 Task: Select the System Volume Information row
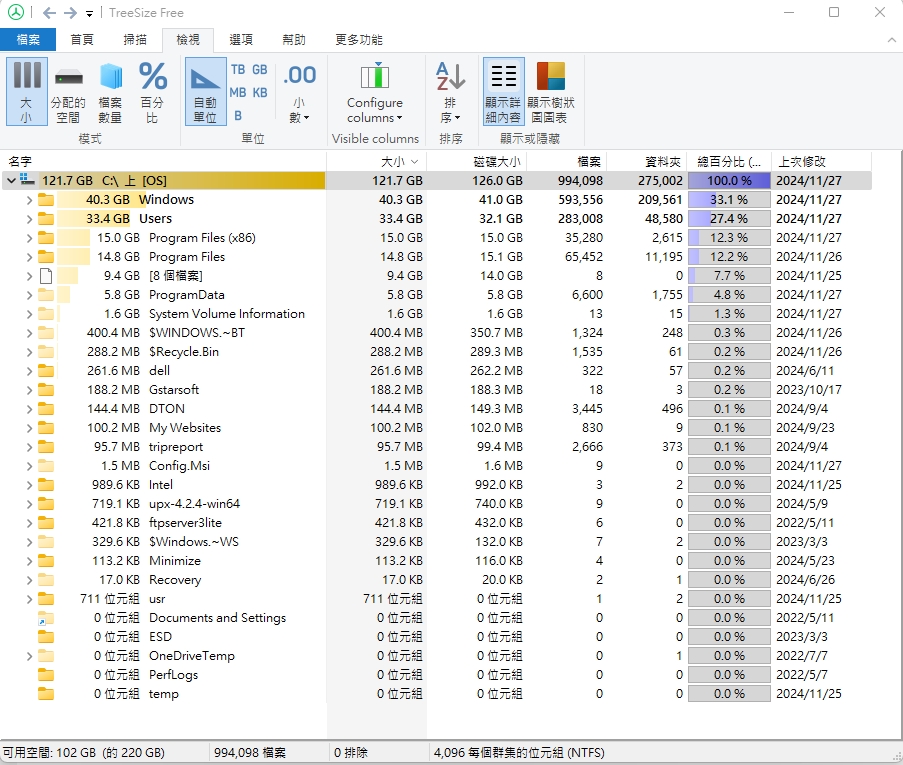(436, 314)
